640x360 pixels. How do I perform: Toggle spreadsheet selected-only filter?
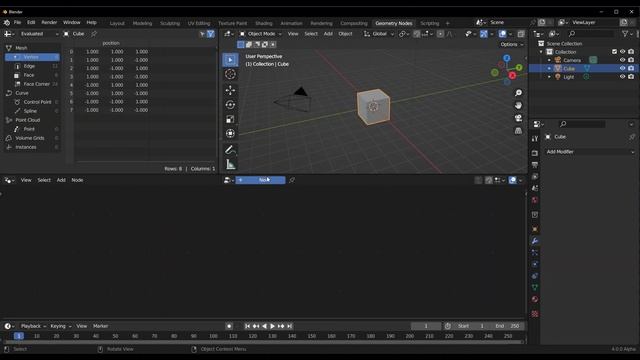(202, 34)
